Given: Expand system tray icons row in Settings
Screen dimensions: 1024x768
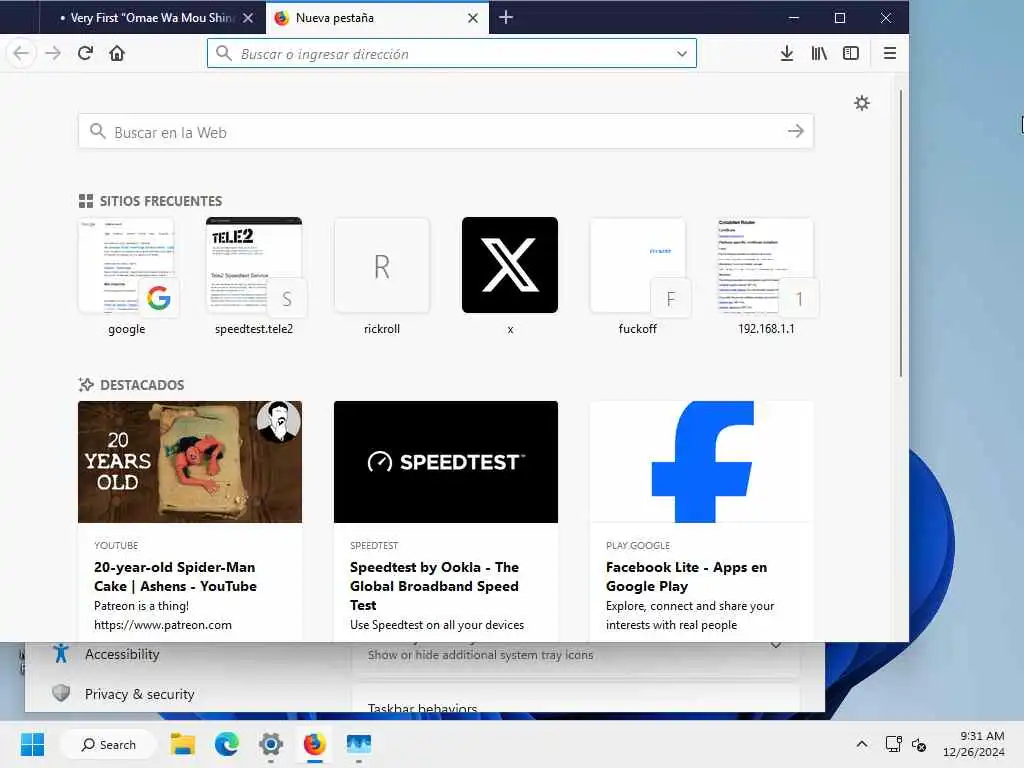Looking at the screenshot, I should 776,646.
